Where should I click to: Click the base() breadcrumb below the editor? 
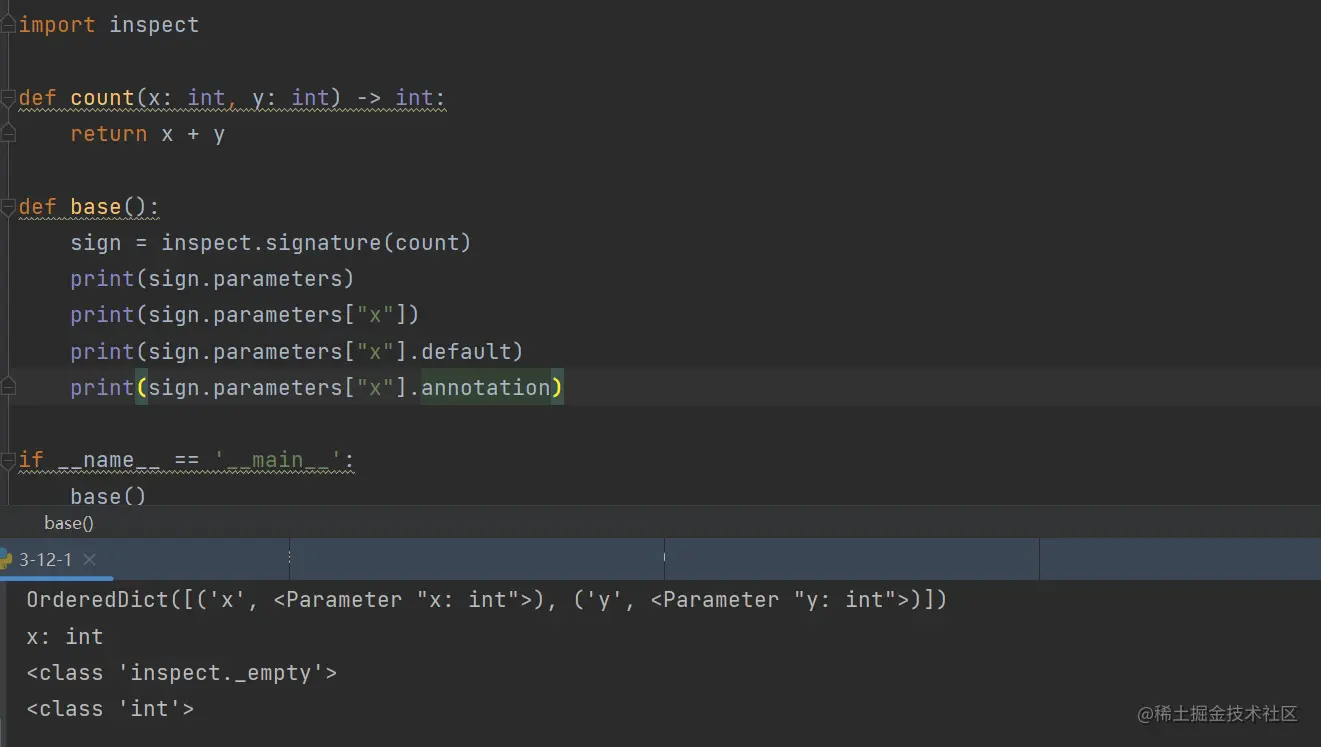pos(69,522)
